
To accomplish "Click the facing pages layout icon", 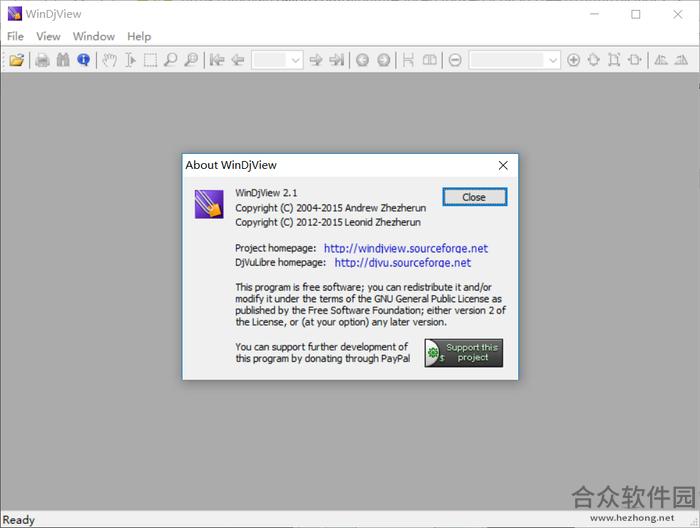I will pyautogui.click(x=429, y=60).
